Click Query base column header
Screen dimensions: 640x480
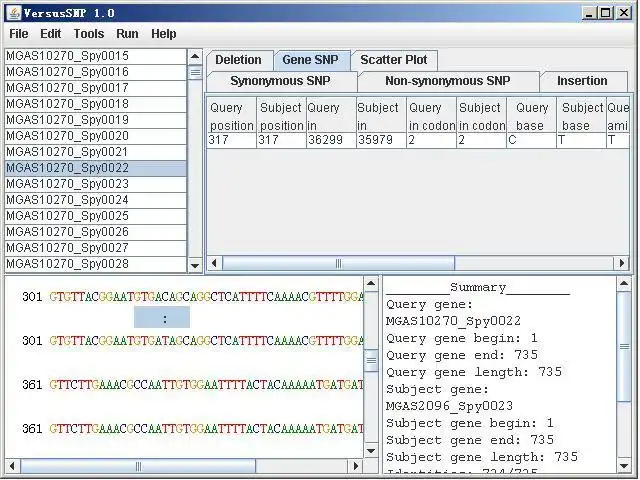[x=531, y=115]
